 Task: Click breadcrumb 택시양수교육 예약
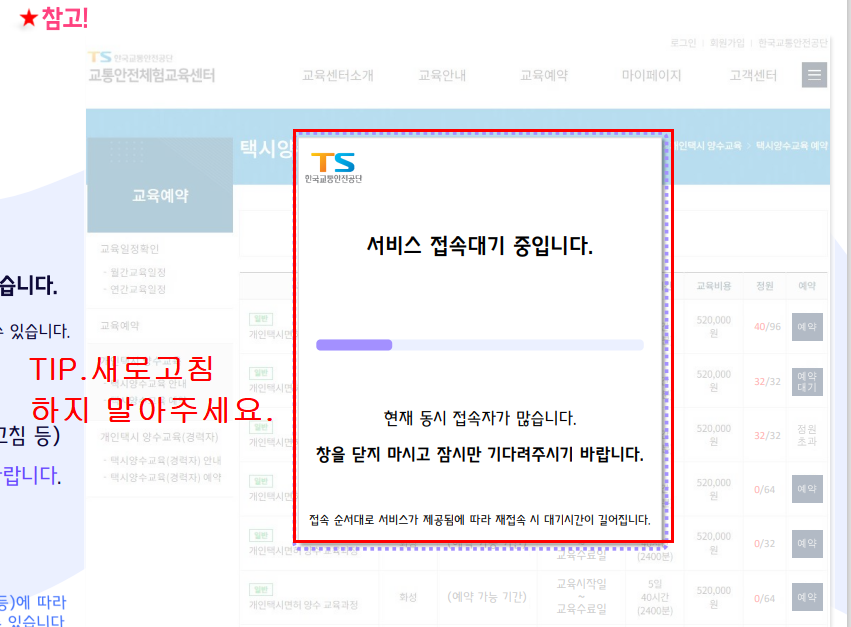pyautogui.click(x=792, y=145)
